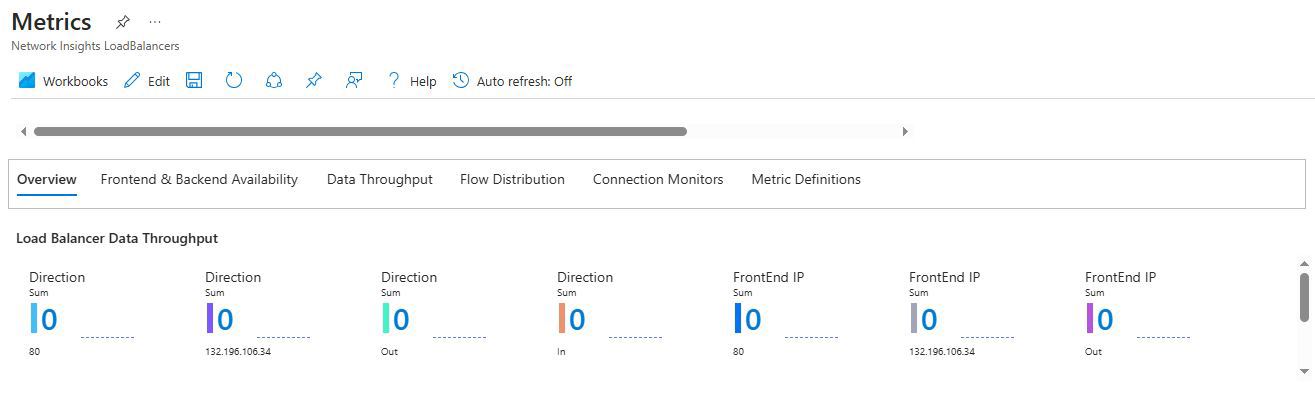Screen dimensions: 1315x413
Task: Switch to the Frontend & Backend Availability tab
Action: pos(199,180)
